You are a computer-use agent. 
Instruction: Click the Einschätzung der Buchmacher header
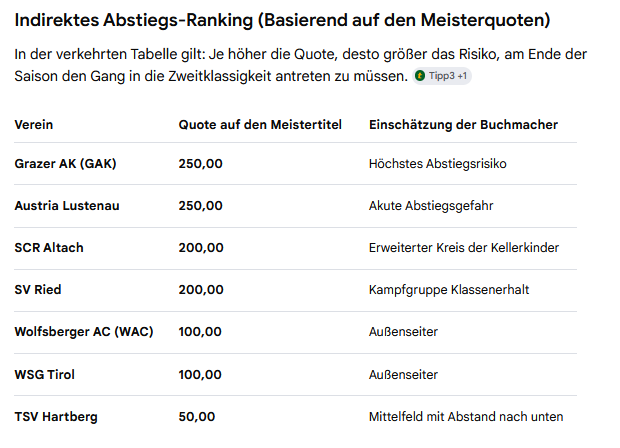click(463, 125)
